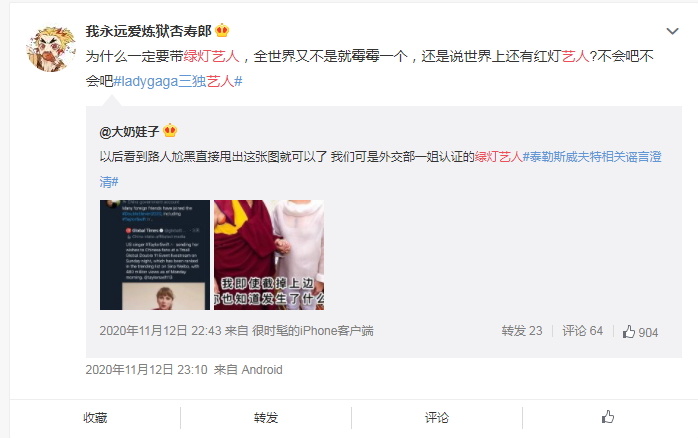This screenshot has width=698, height=438.
Task: Click 评论 64 on quoted post
Action: click(582, 331)
